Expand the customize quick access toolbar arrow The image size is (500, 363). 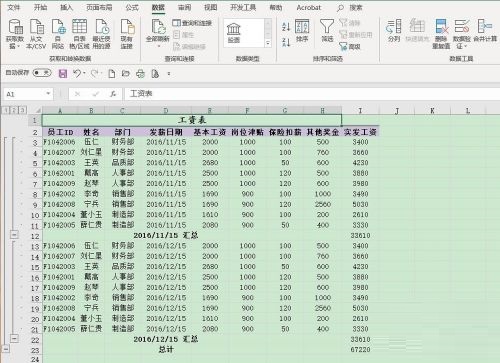click(169, 73)
